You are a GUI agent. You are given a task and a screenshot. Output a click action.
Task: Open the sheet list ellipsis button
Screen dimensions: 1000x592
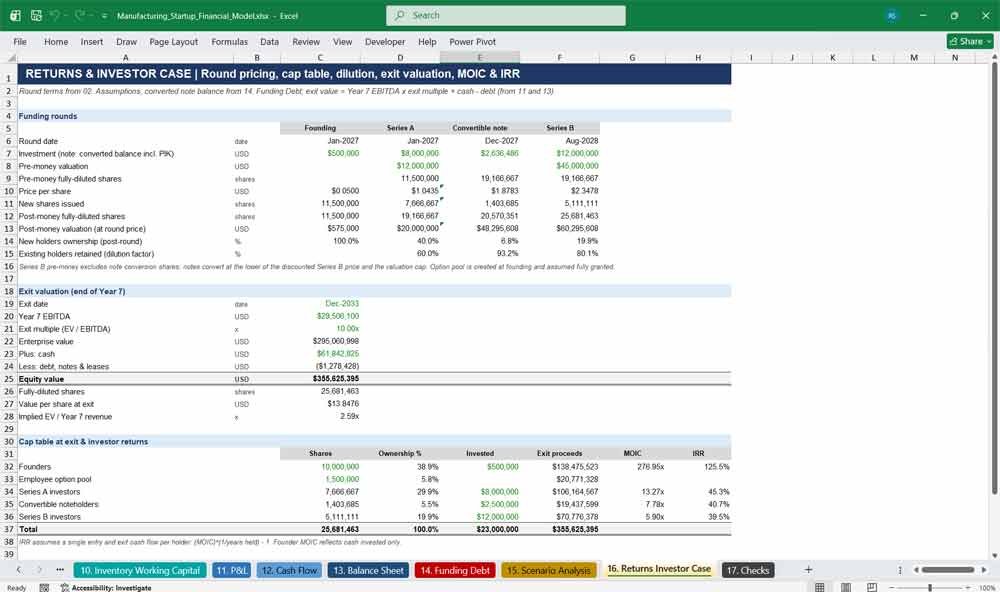point(60,570)
